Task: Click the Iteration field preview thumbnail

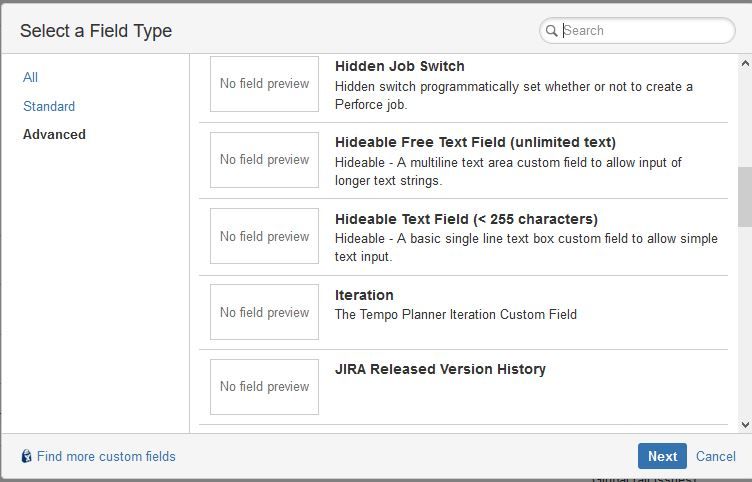Action: click(264, 312)
